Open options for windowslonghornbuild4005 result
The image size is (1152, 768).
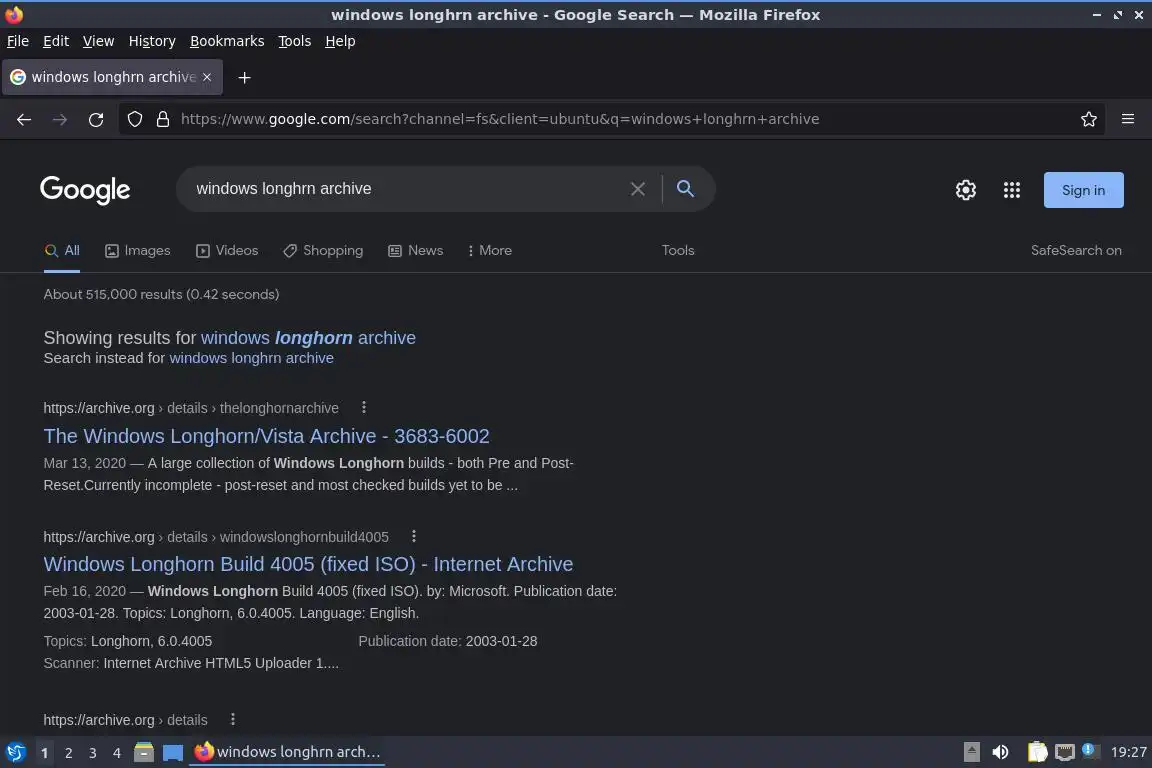point(414,536)
